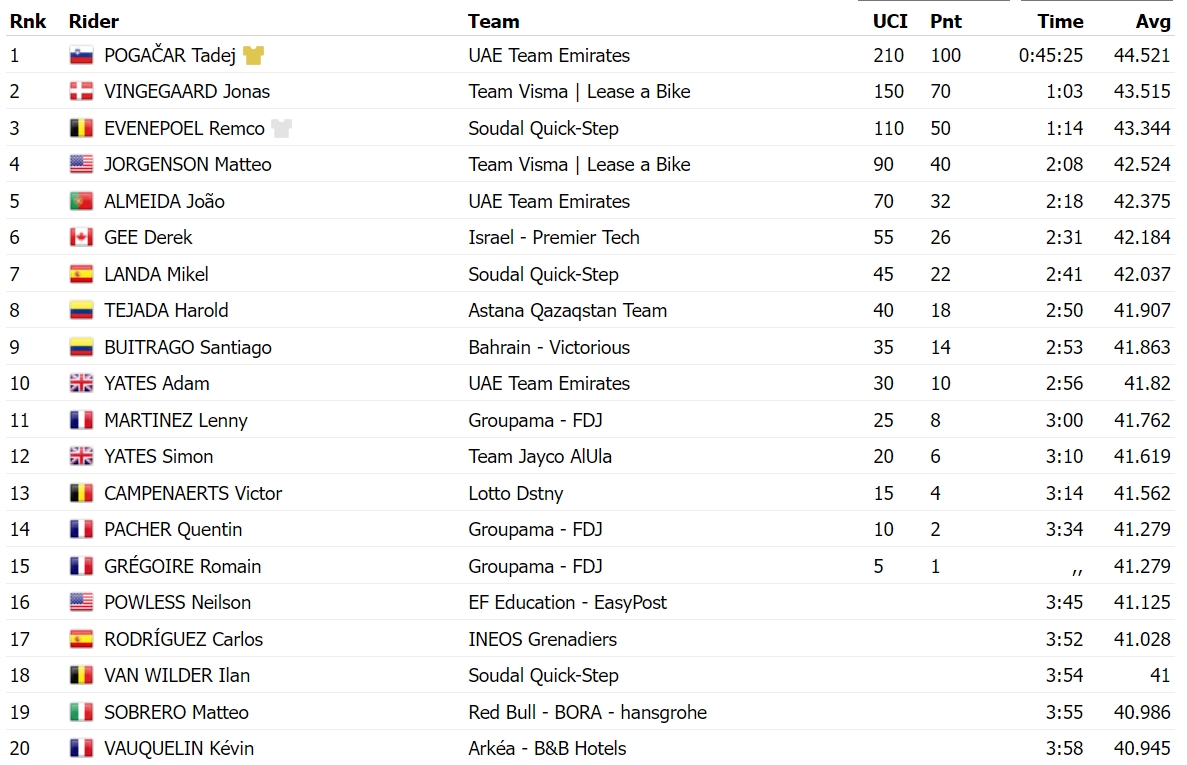Open the Soudal Quick-Step team link for Evenepoel

pyautogui.click(x=544, y=129)
